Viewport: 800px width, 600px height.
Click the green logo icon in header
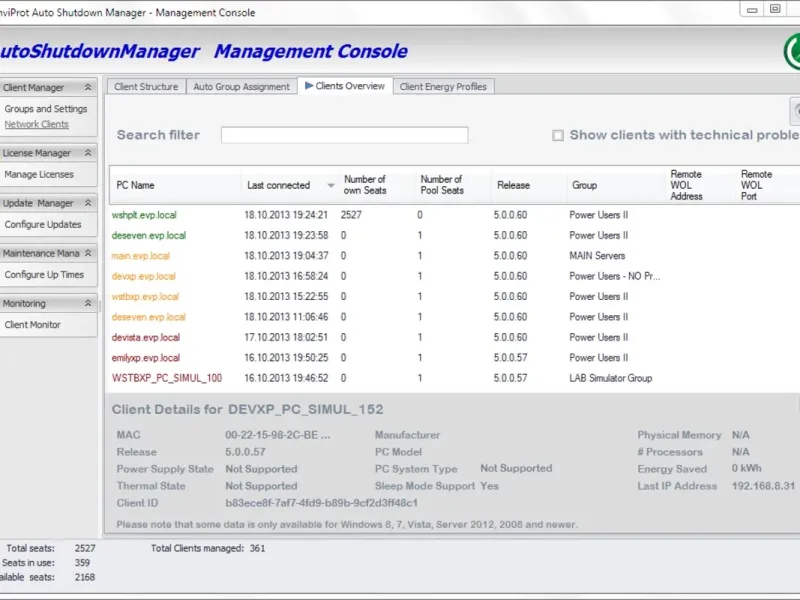point(793,51)
